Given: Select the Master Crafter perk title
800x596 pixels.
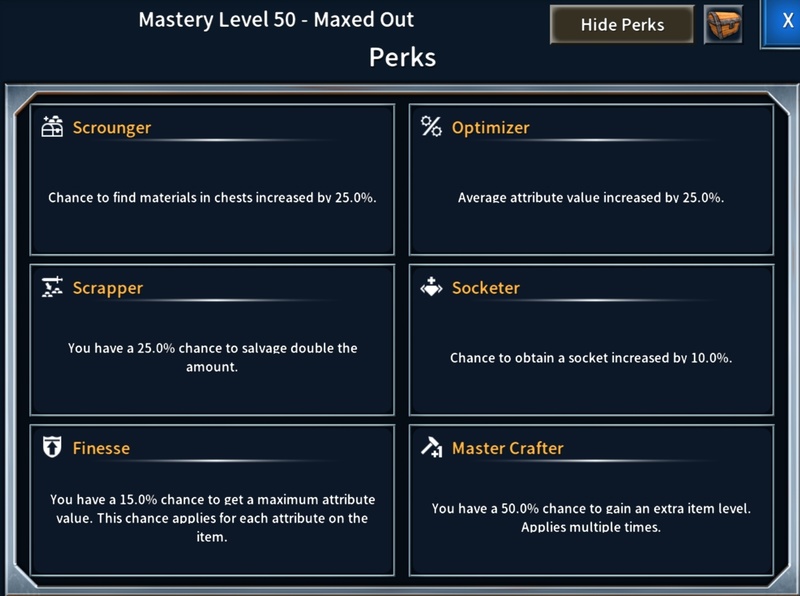Looking at the screenshot, I should click(507, 448).
